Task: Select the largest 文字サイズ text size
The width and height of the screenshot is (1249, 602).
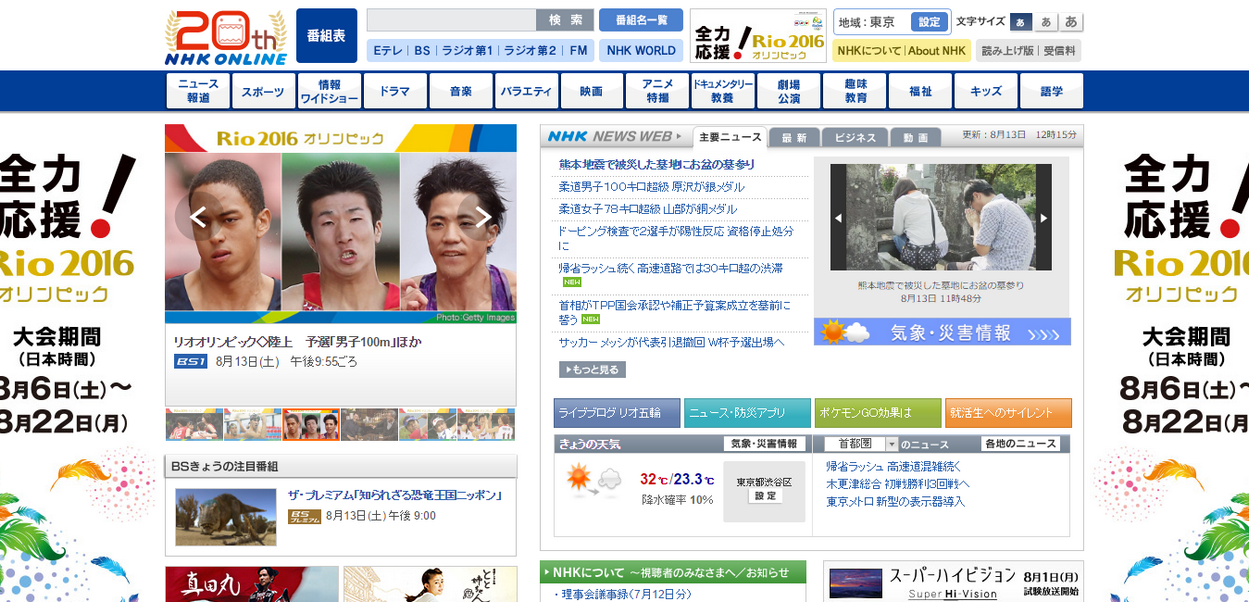Action: 1071,22
